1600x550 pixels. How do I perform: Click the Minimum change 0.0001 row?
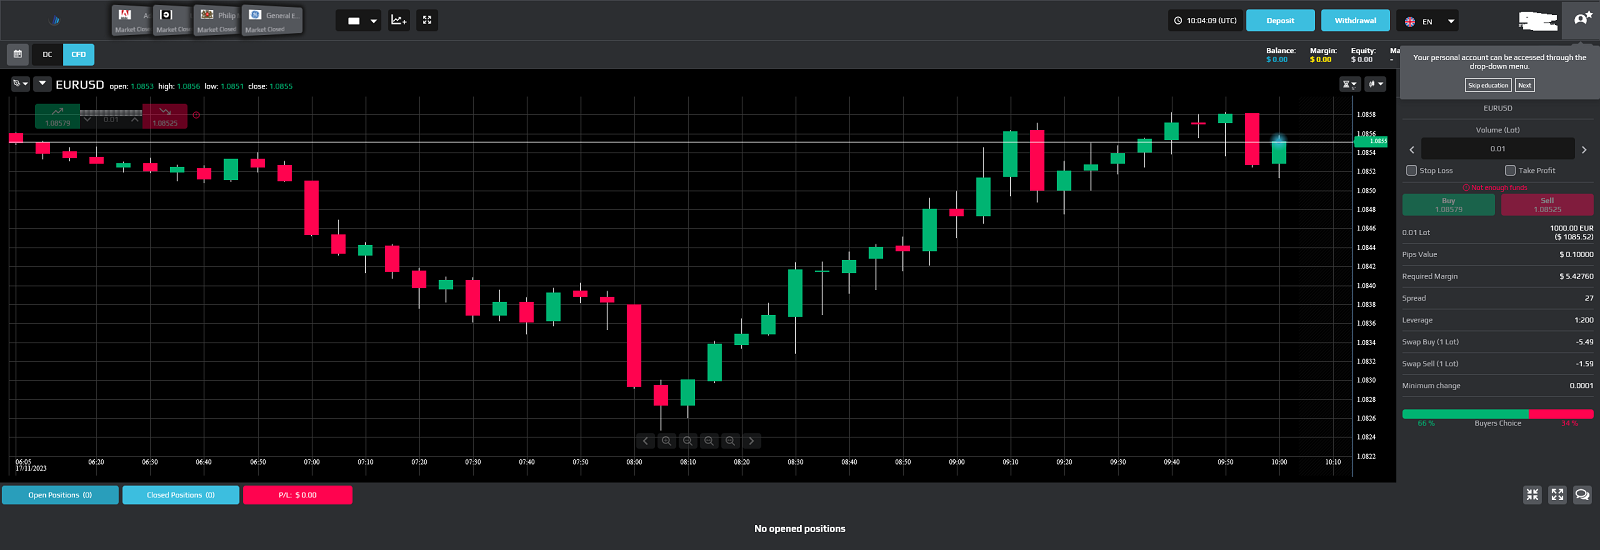[x=1497, y=385]
